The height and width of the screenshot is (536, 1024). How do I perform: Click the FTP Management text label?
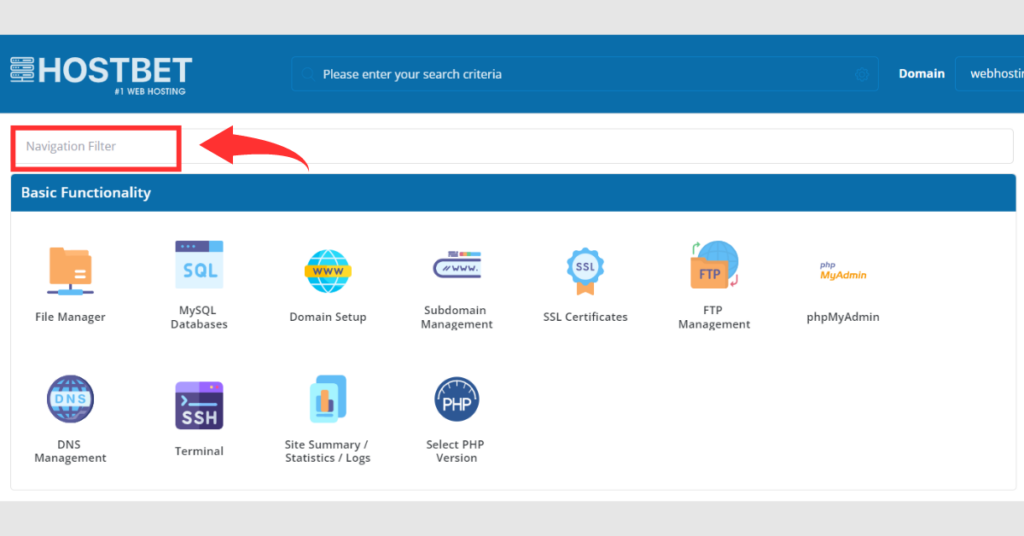[714, 317]
